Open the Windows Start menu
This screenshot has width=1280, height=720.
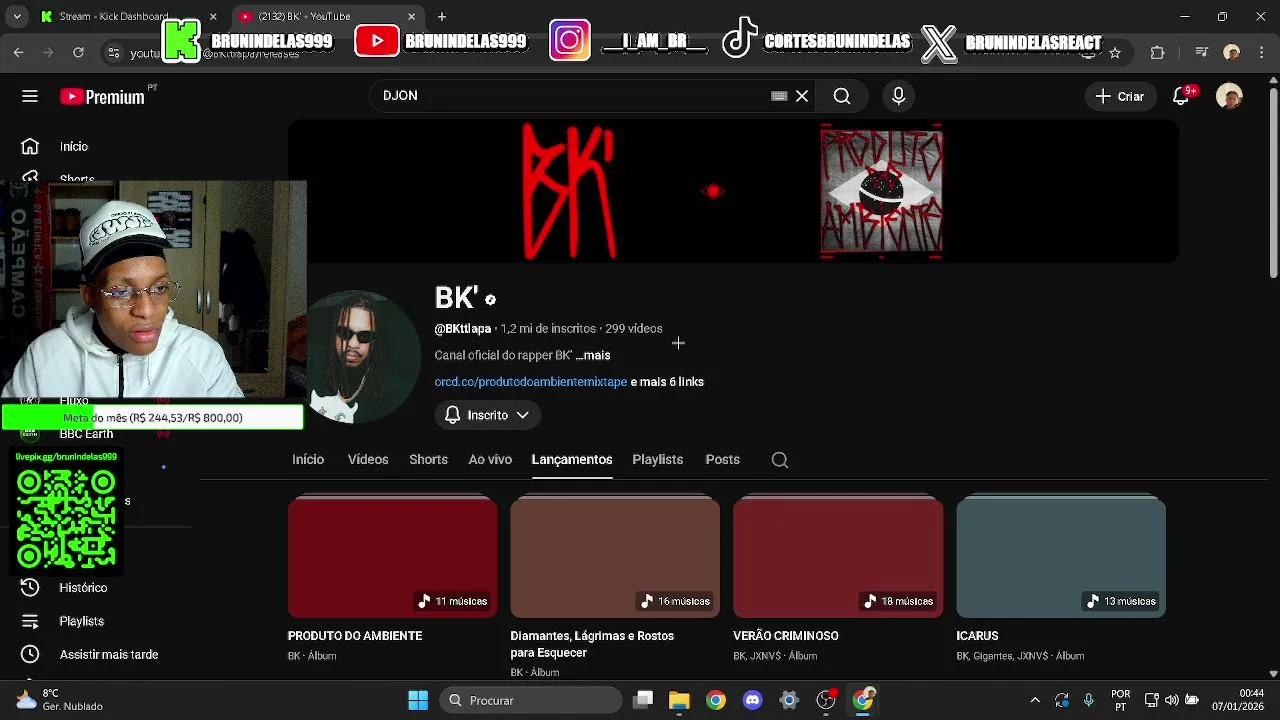(418, 700)
